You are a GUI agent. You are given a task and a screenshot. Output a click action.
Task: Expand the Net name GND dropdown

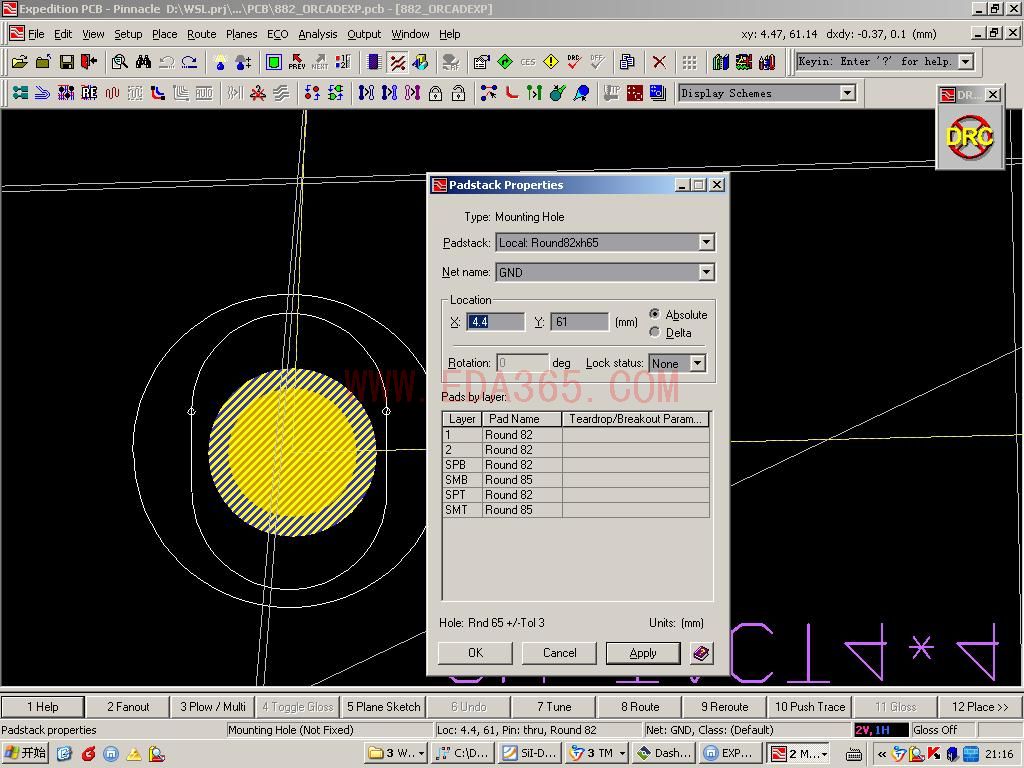tap(706, 272)
